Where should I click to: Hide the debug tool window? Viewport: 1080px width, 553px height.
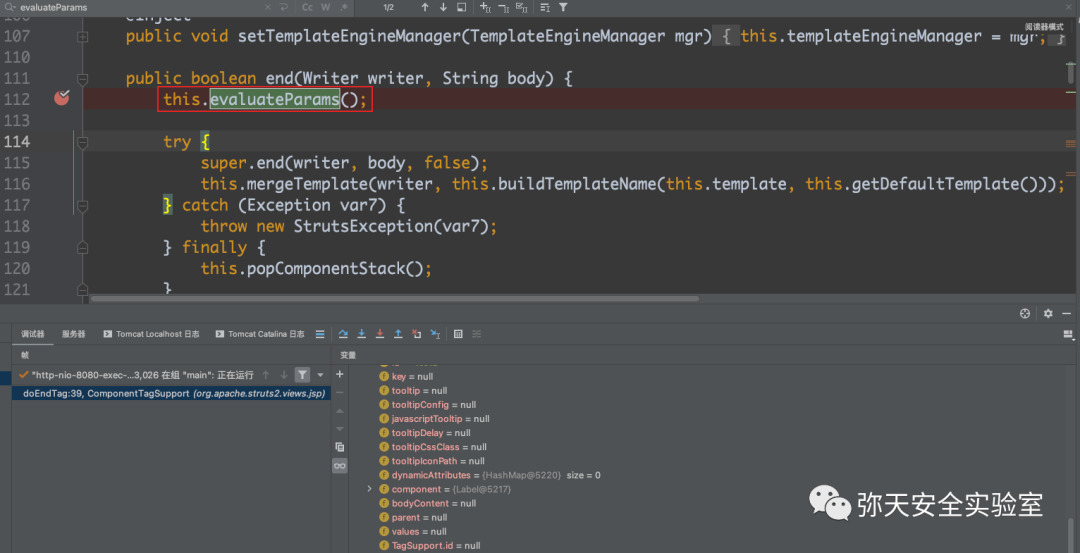1068,313
